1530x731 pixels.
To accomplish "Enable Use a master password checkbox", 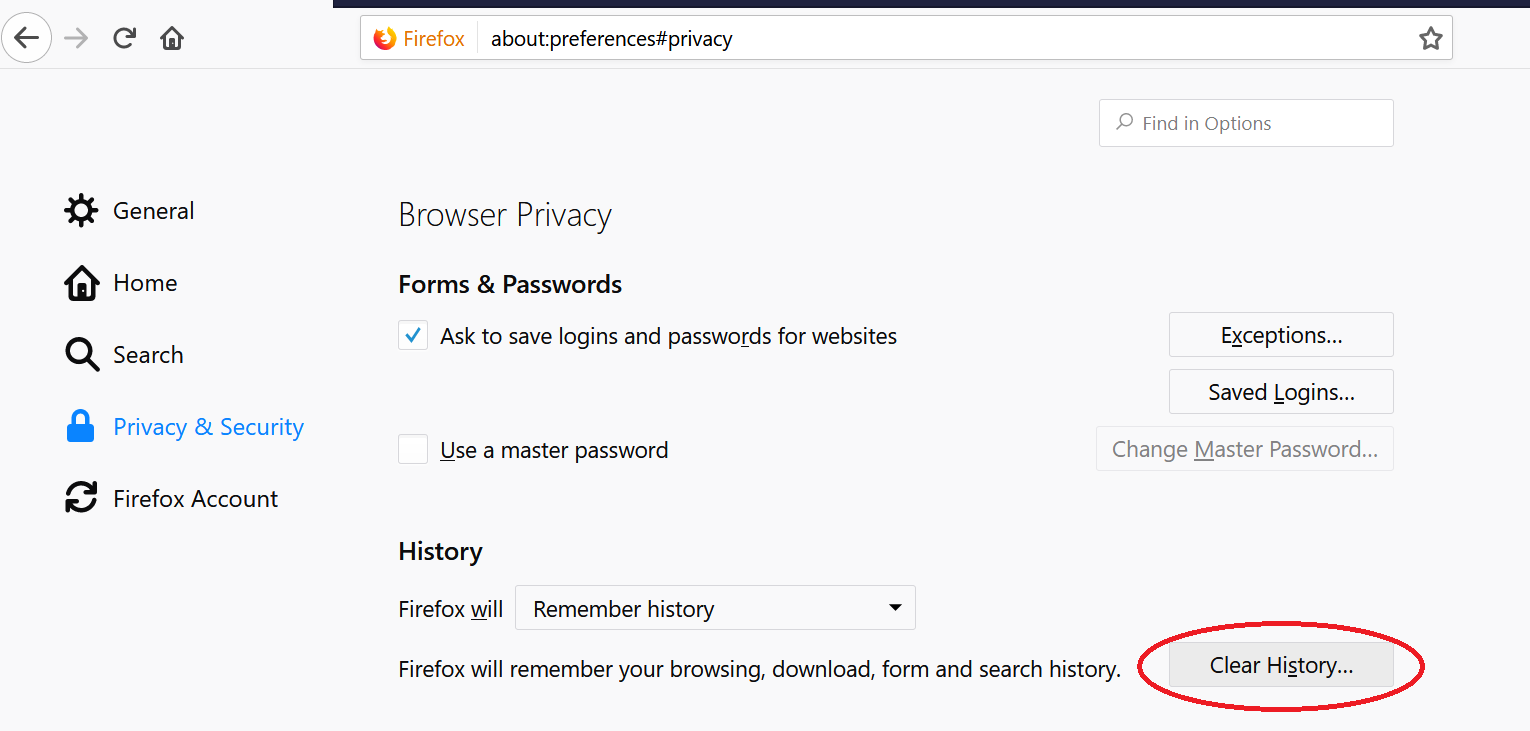I will pyautogui.click(x=413, y=449).
